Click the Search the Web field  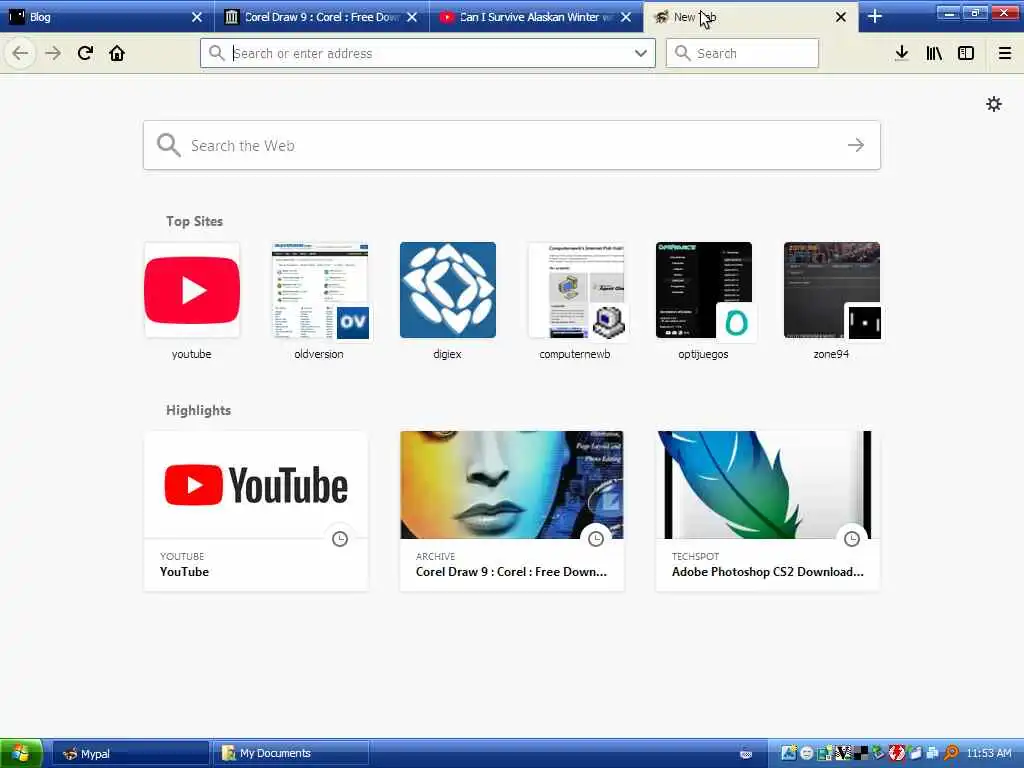[512, 145]
